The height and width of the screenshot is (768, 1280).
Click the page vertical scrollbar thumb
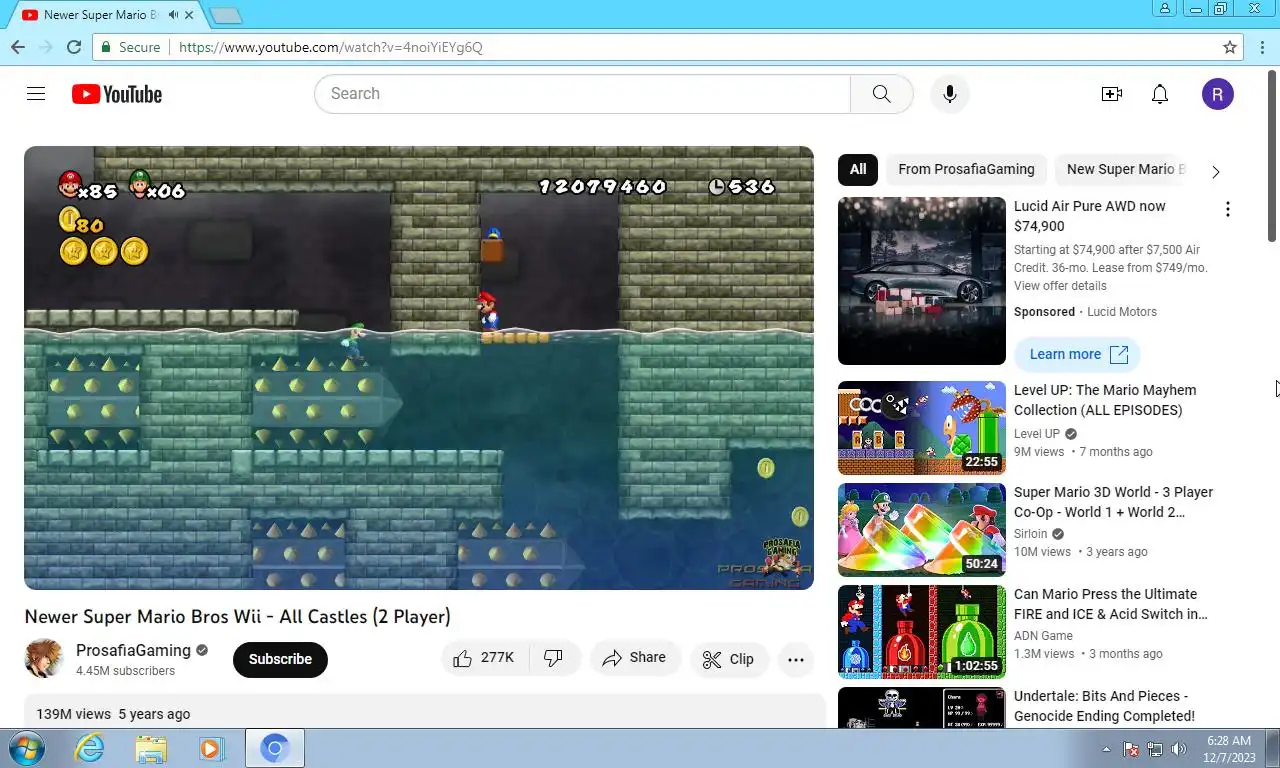coord(1272,155)
